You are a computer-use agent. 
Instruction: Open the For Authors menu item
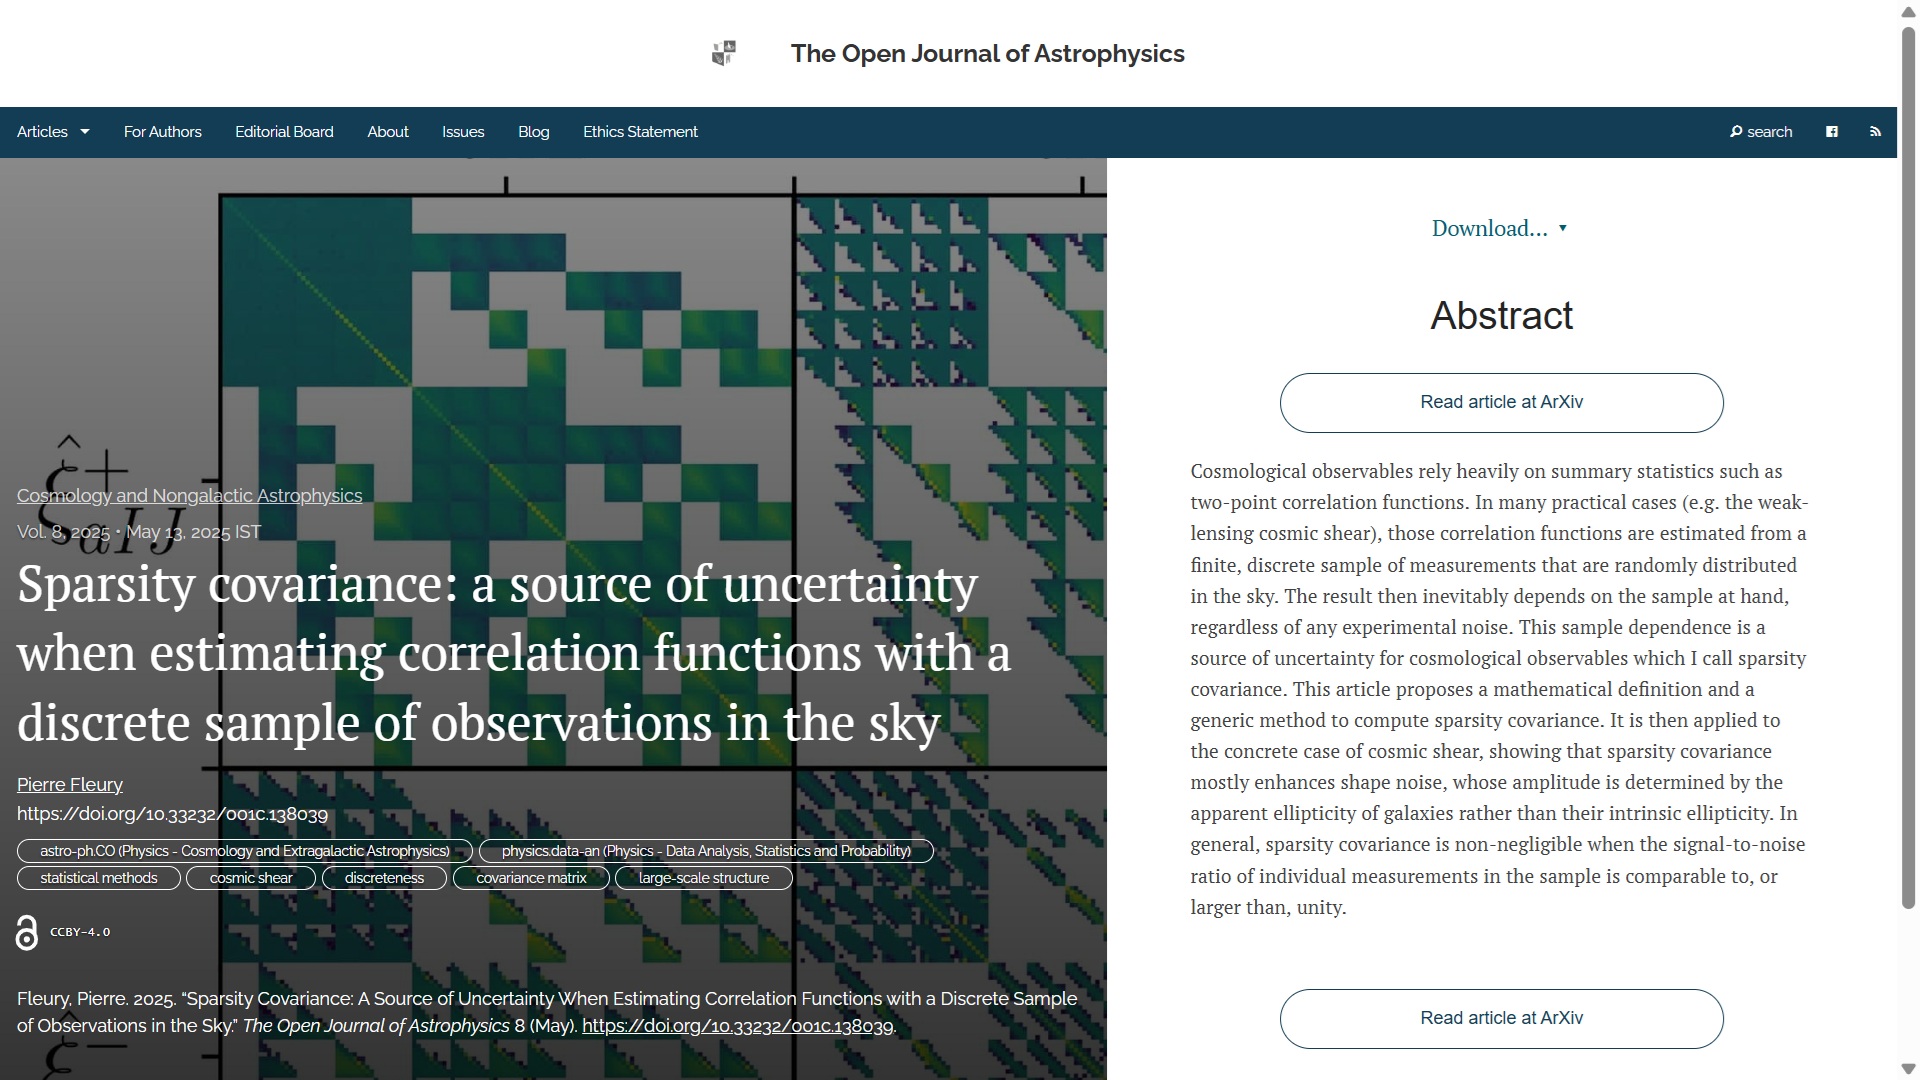point(162,132)
